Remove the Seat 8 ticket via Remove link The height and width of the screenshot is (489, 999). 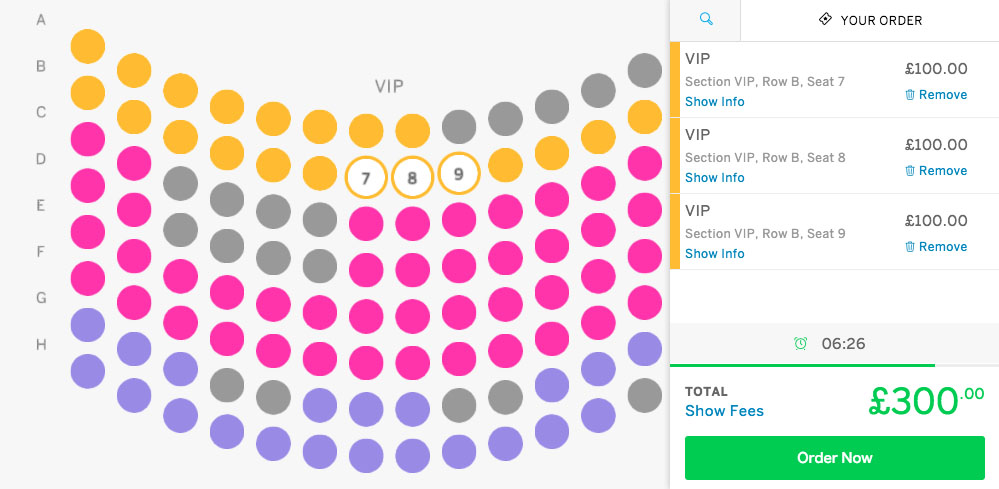[x=943, y=171]
